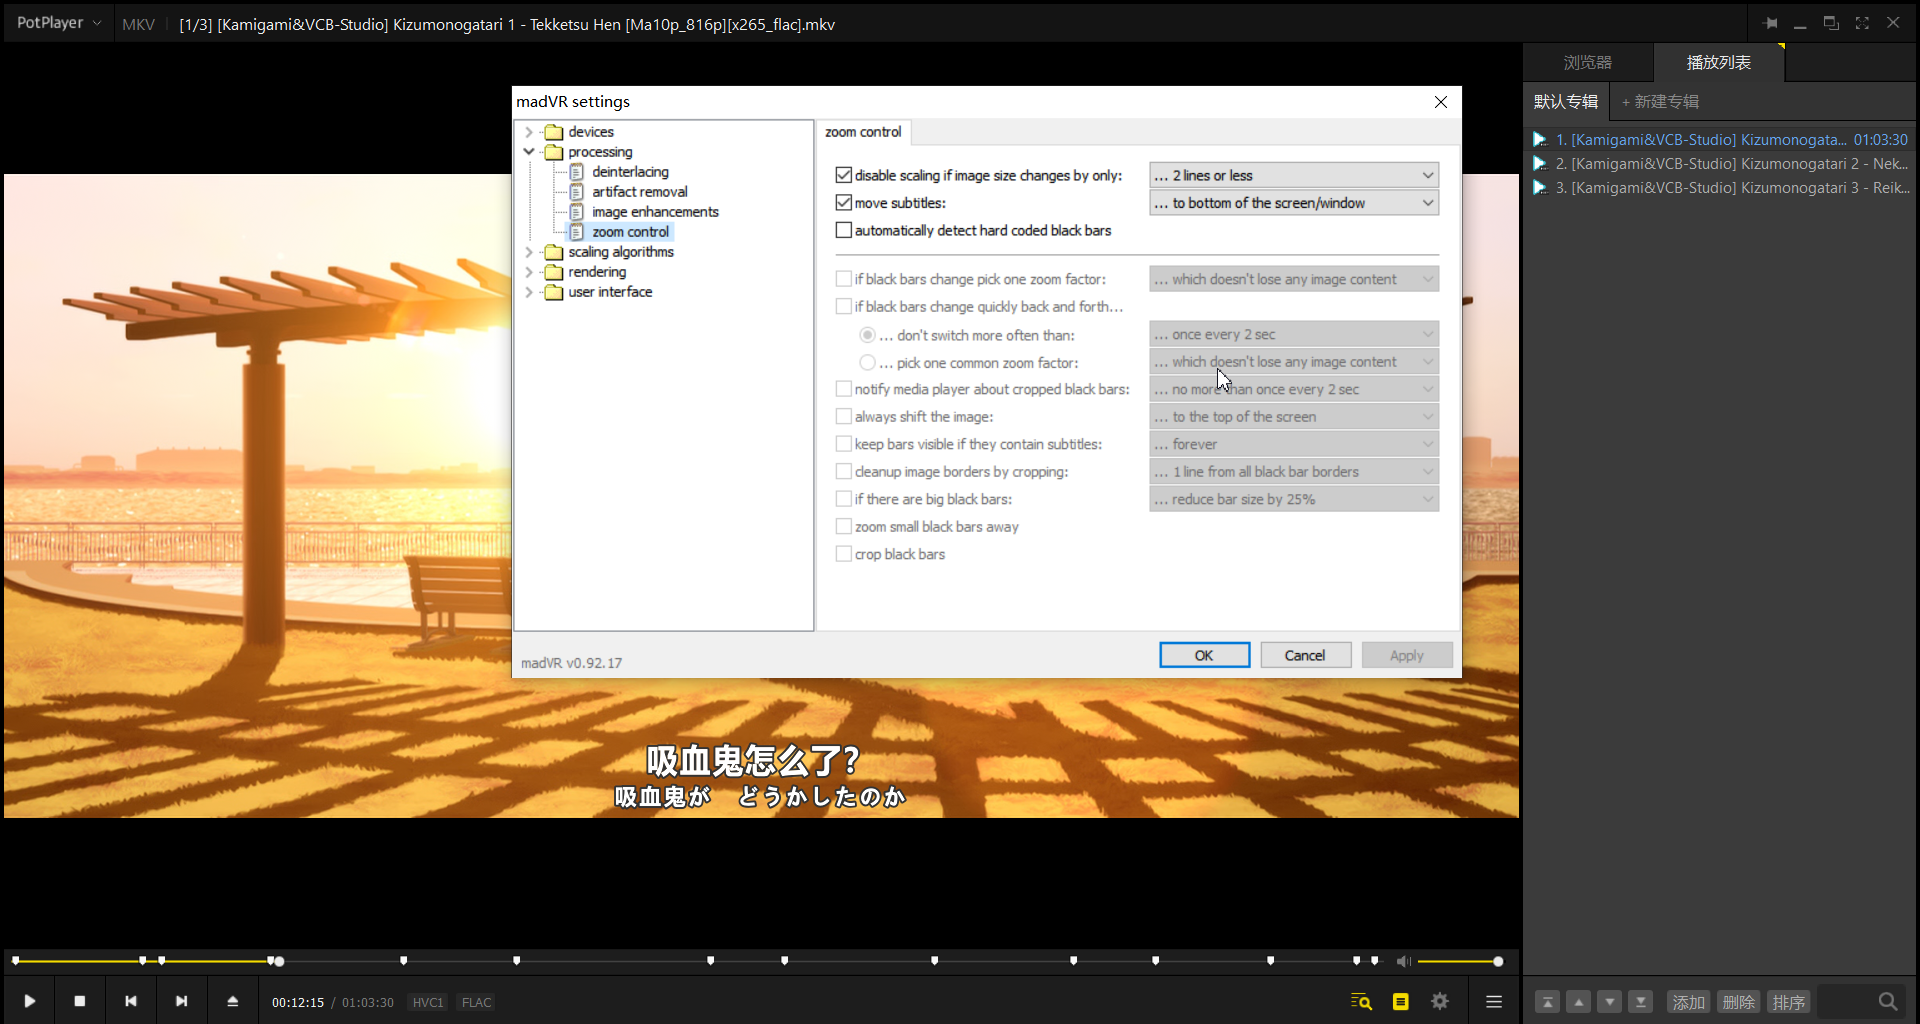Click the playlist search magnifier icon
The image size is (1920, 1024).
click(1888, 1002)
